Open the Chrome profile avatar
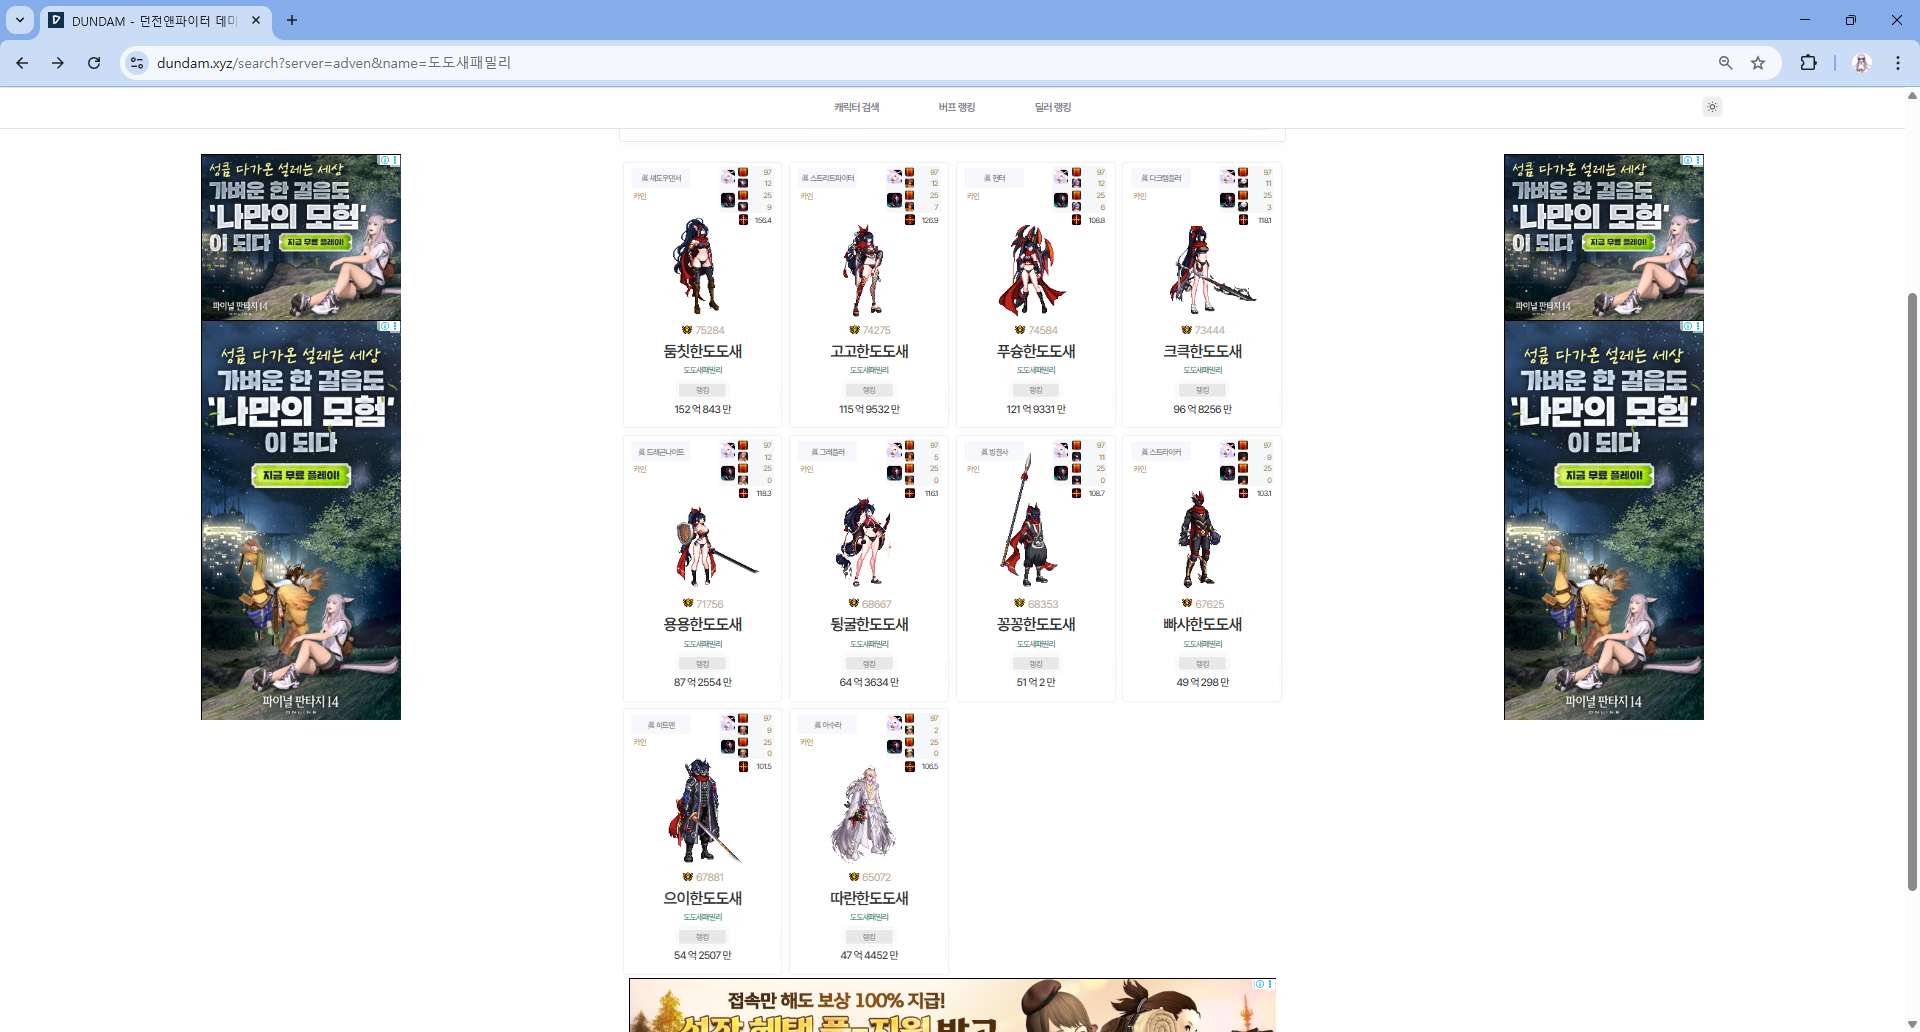The image size is (1920, 1032). pyautogui.click(x=1861, y=63)
